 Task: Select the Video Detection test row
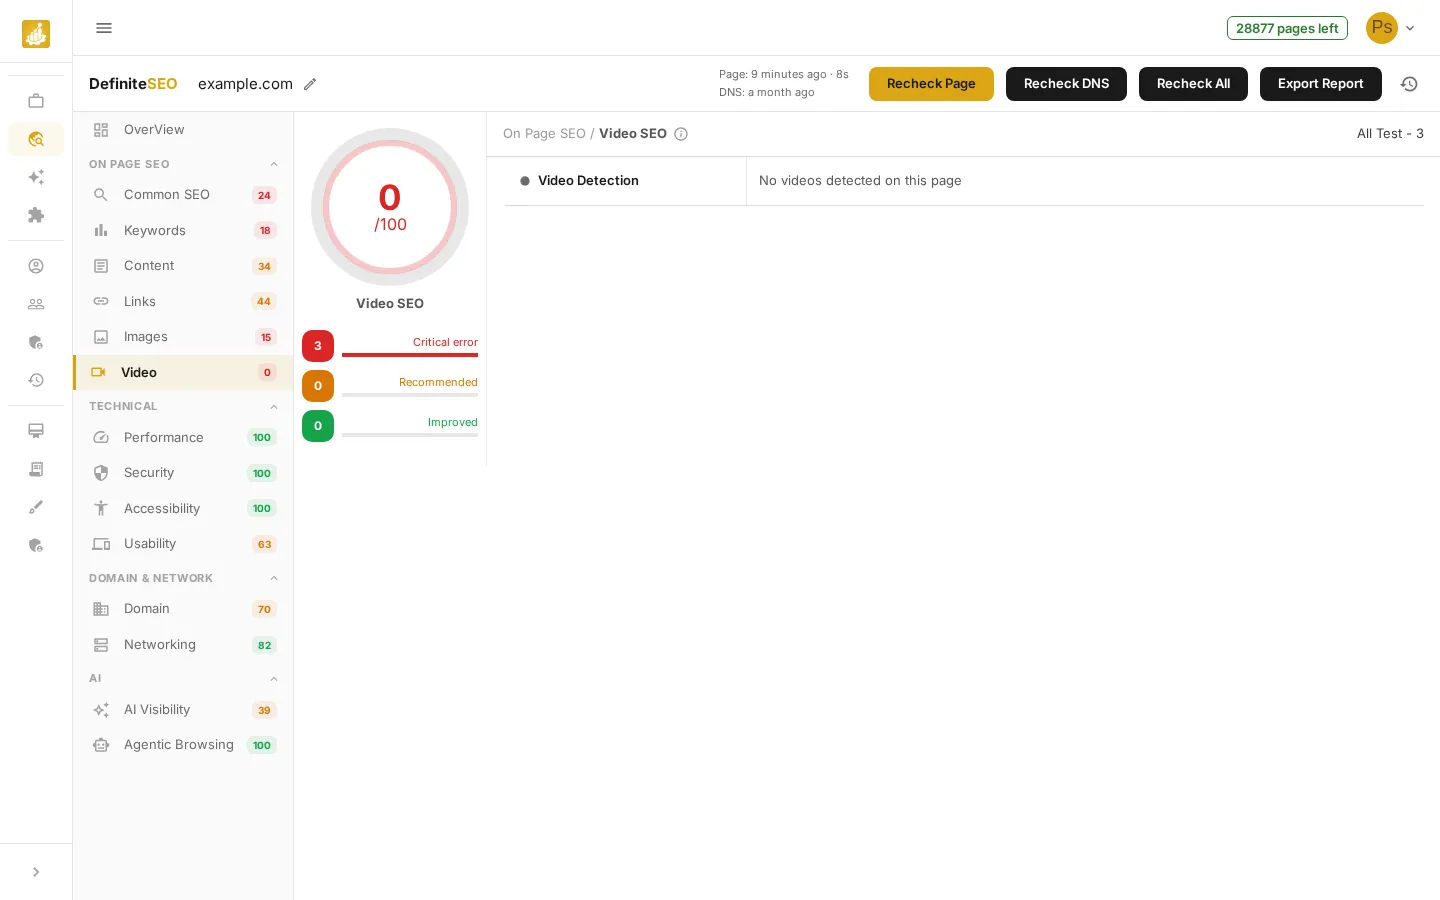tap(964, 181)
